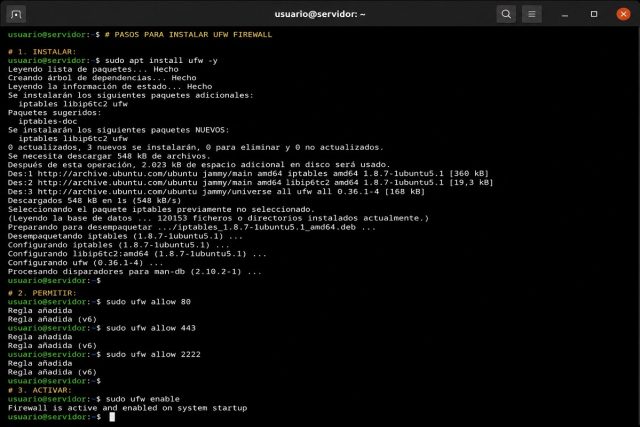Click the line starting '0 actualizados, 3 nuevos'

point(196,147)
